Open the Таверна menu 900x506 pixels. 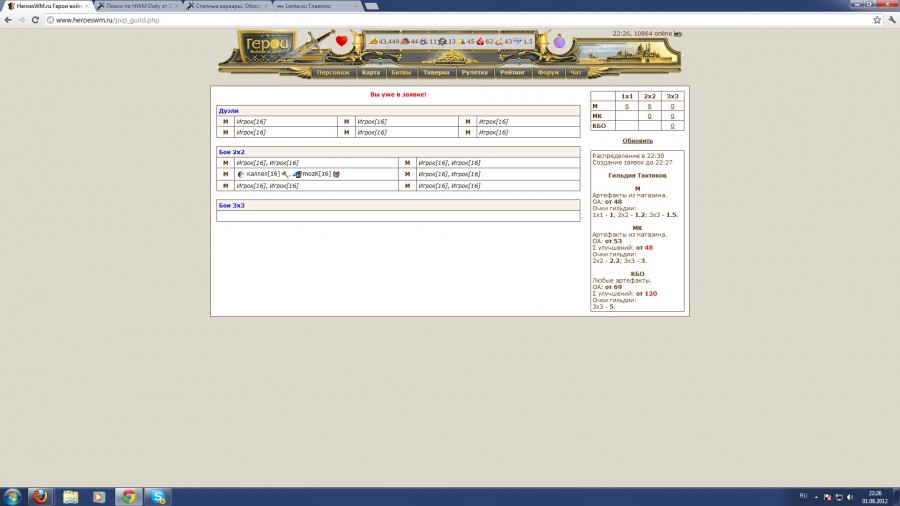click(436, 73)
